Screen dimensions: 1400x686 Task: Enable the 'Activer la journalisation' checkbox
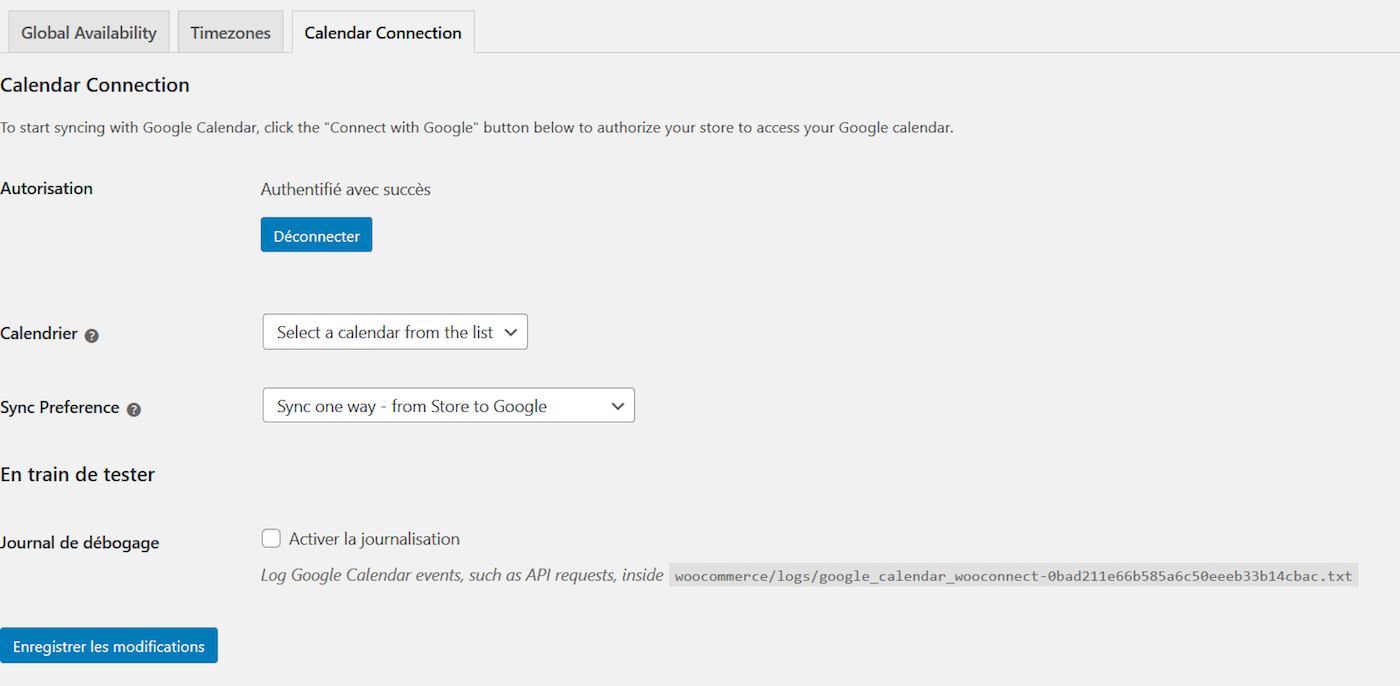[x=271, y=539]
